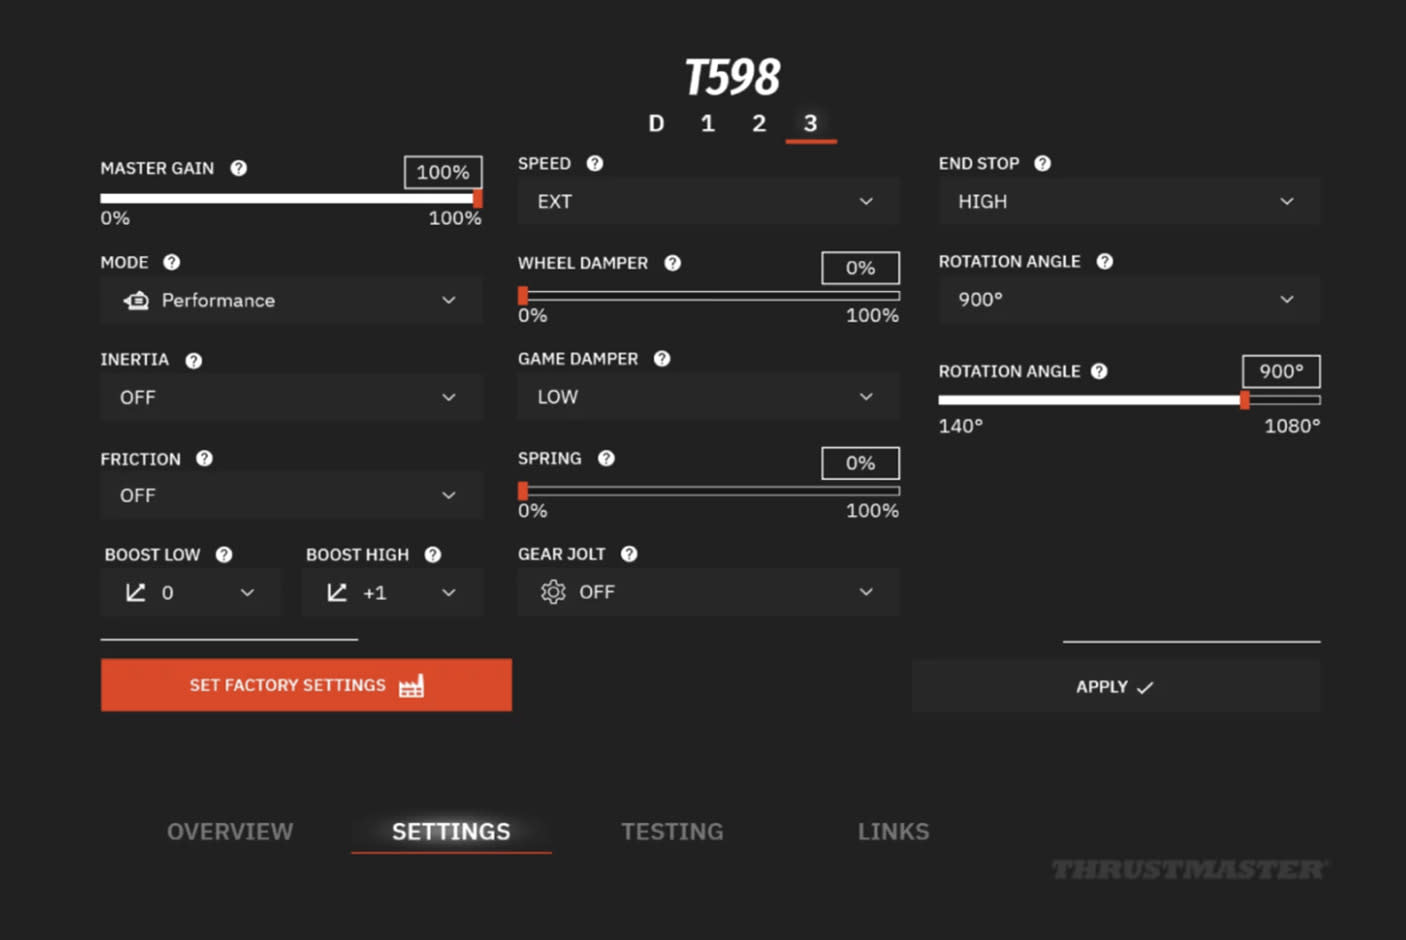Expand the Gear Jolt dropdown
Viewport: 1406px width, 940px height.
(709, 592)
